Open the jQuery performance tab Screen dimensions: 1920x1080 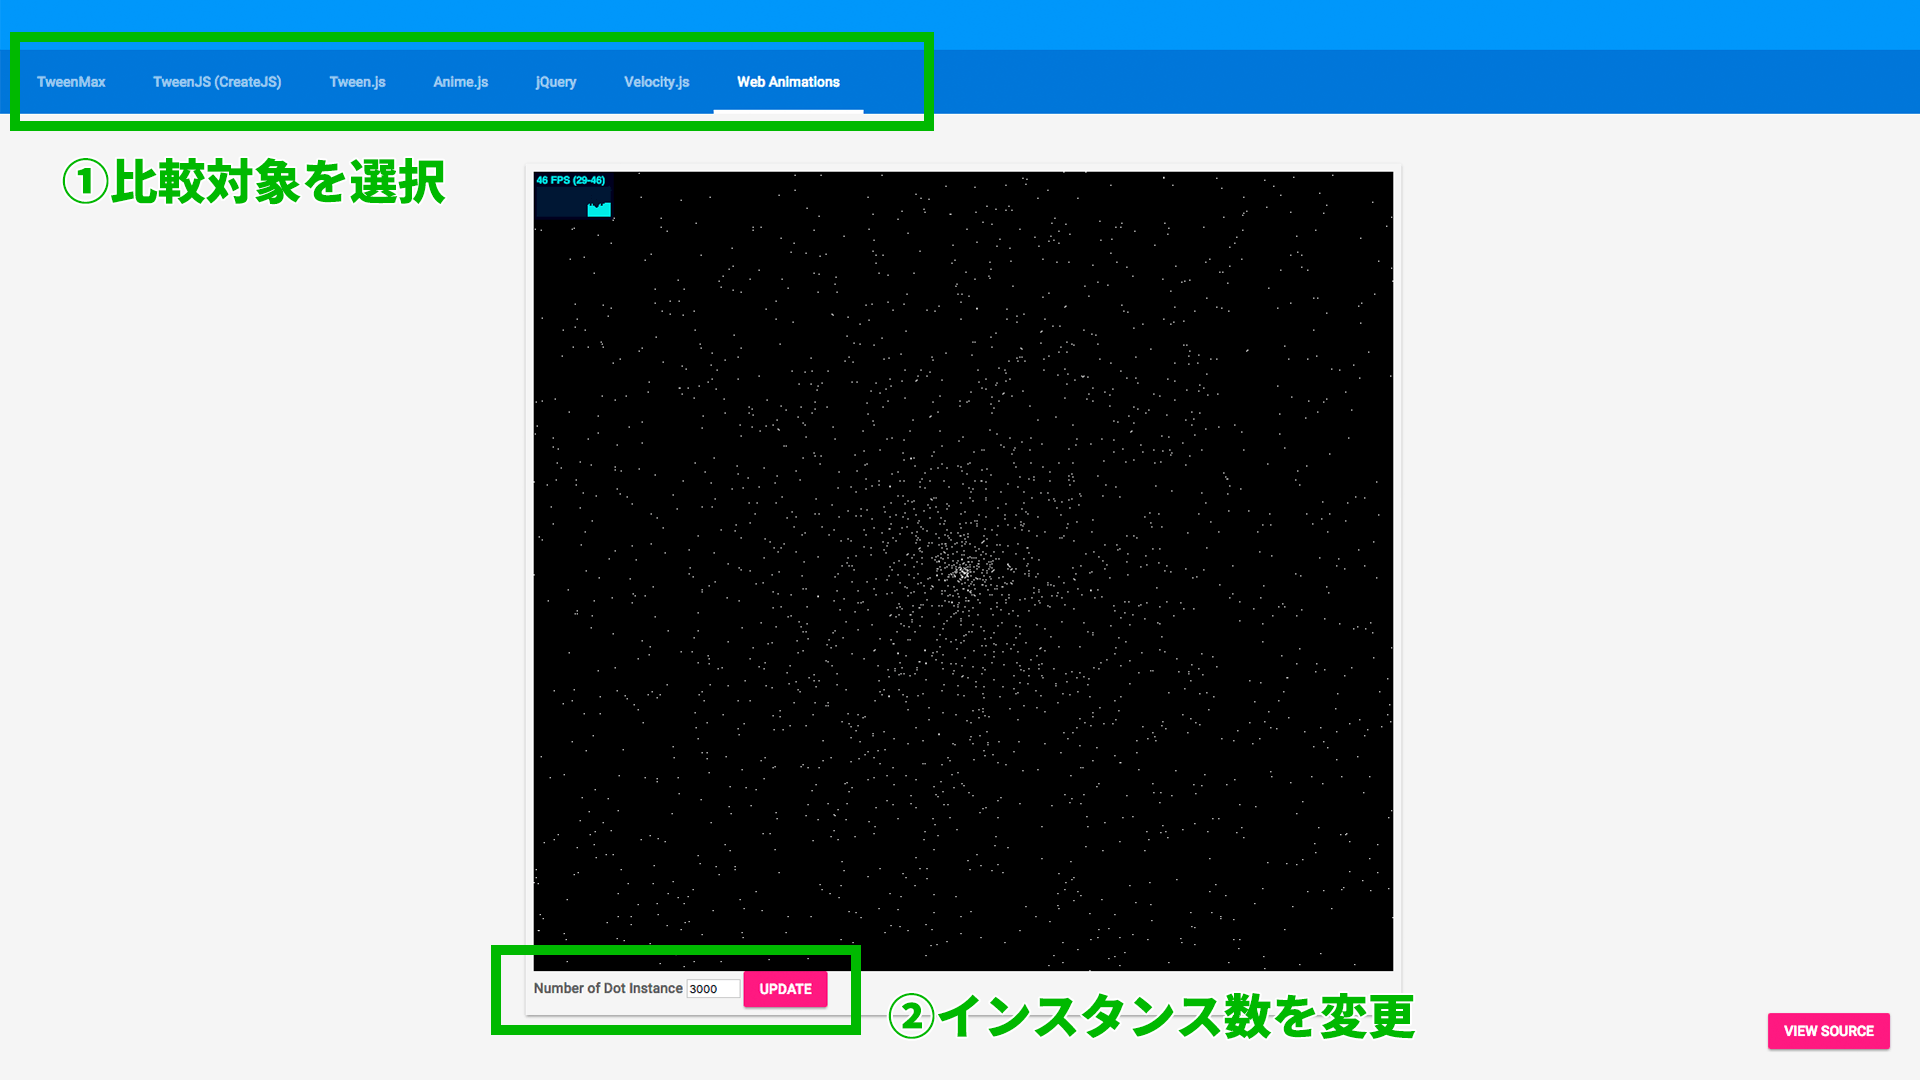pyautogui.click(x=556, y=82)
